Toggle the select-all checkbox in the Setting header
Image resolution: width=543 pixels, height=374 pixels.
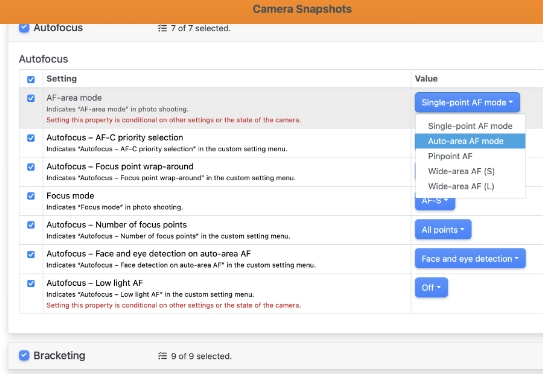point(31,79)
